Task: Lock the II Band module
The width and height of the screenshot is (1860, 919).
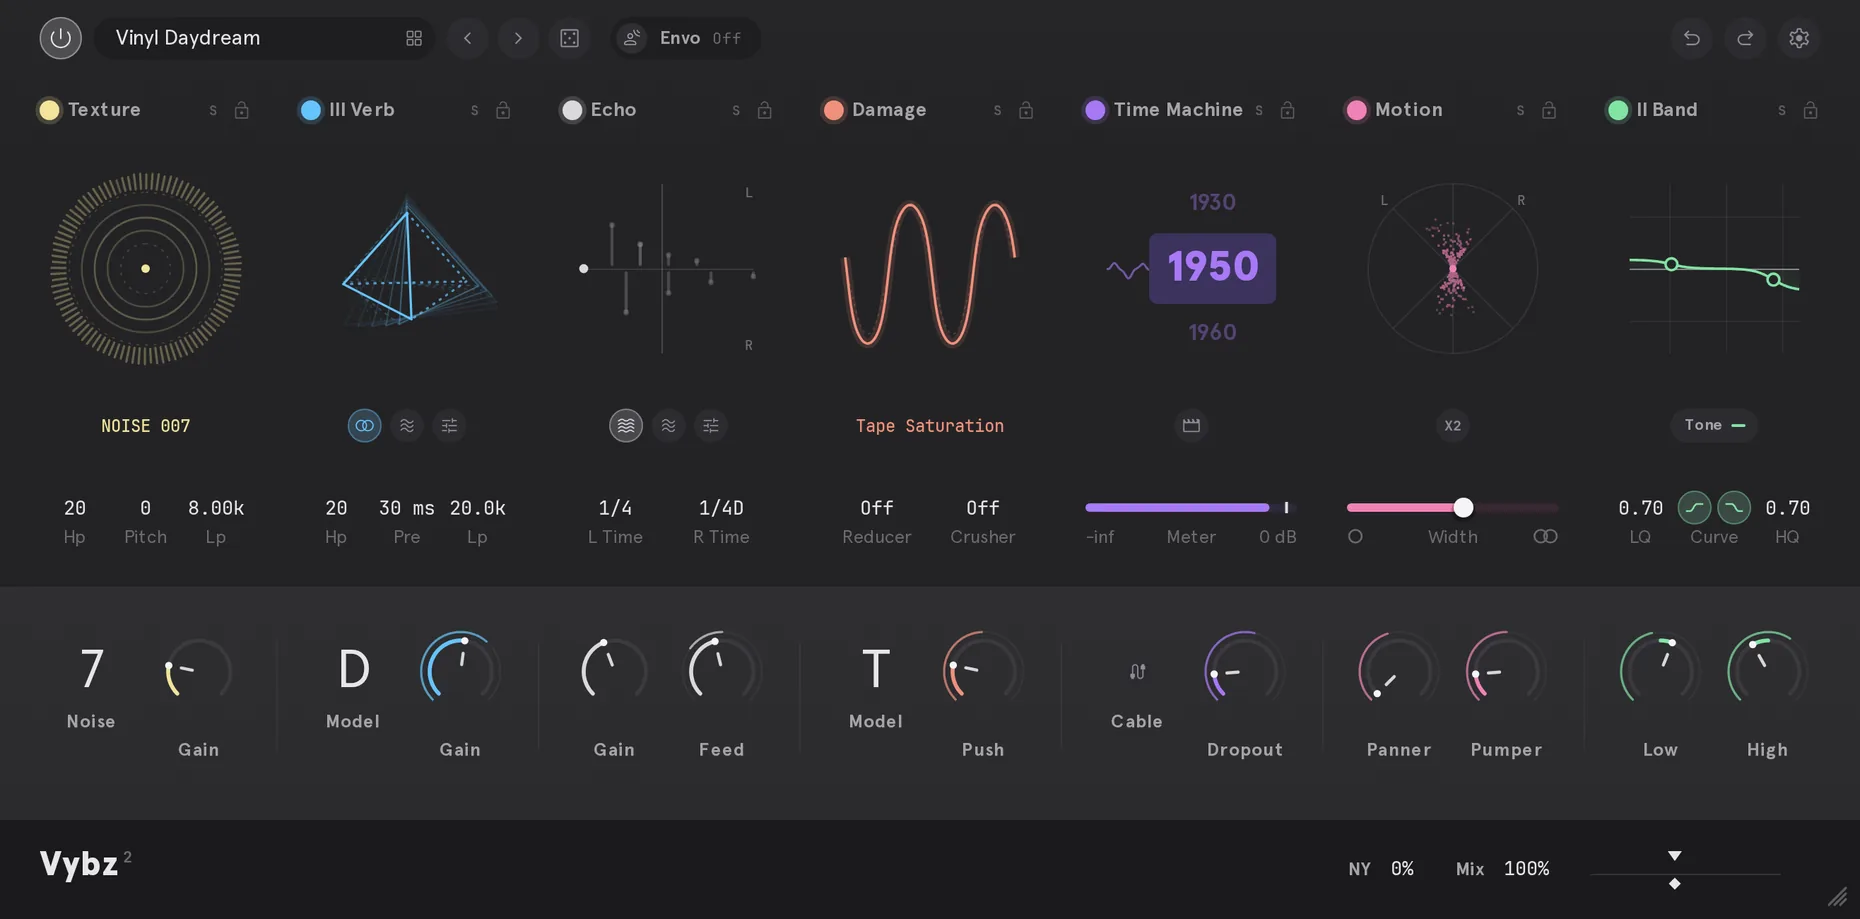Action: 1810,110
